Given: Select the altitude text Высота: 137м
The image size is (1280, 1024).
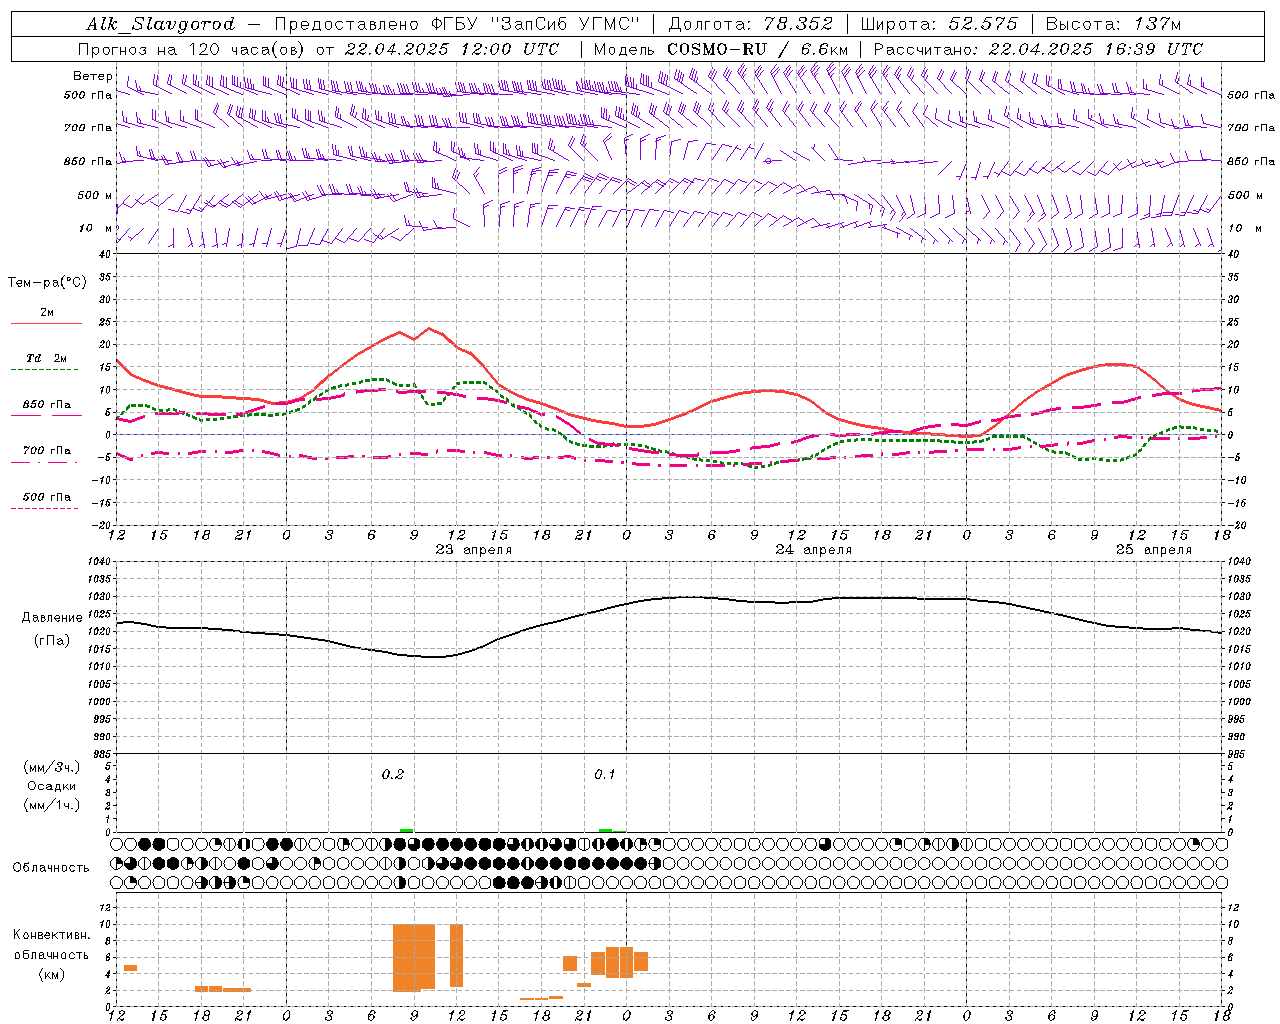Looking at the screenshot, I should pyautogui.click(x=1113, y=24).
